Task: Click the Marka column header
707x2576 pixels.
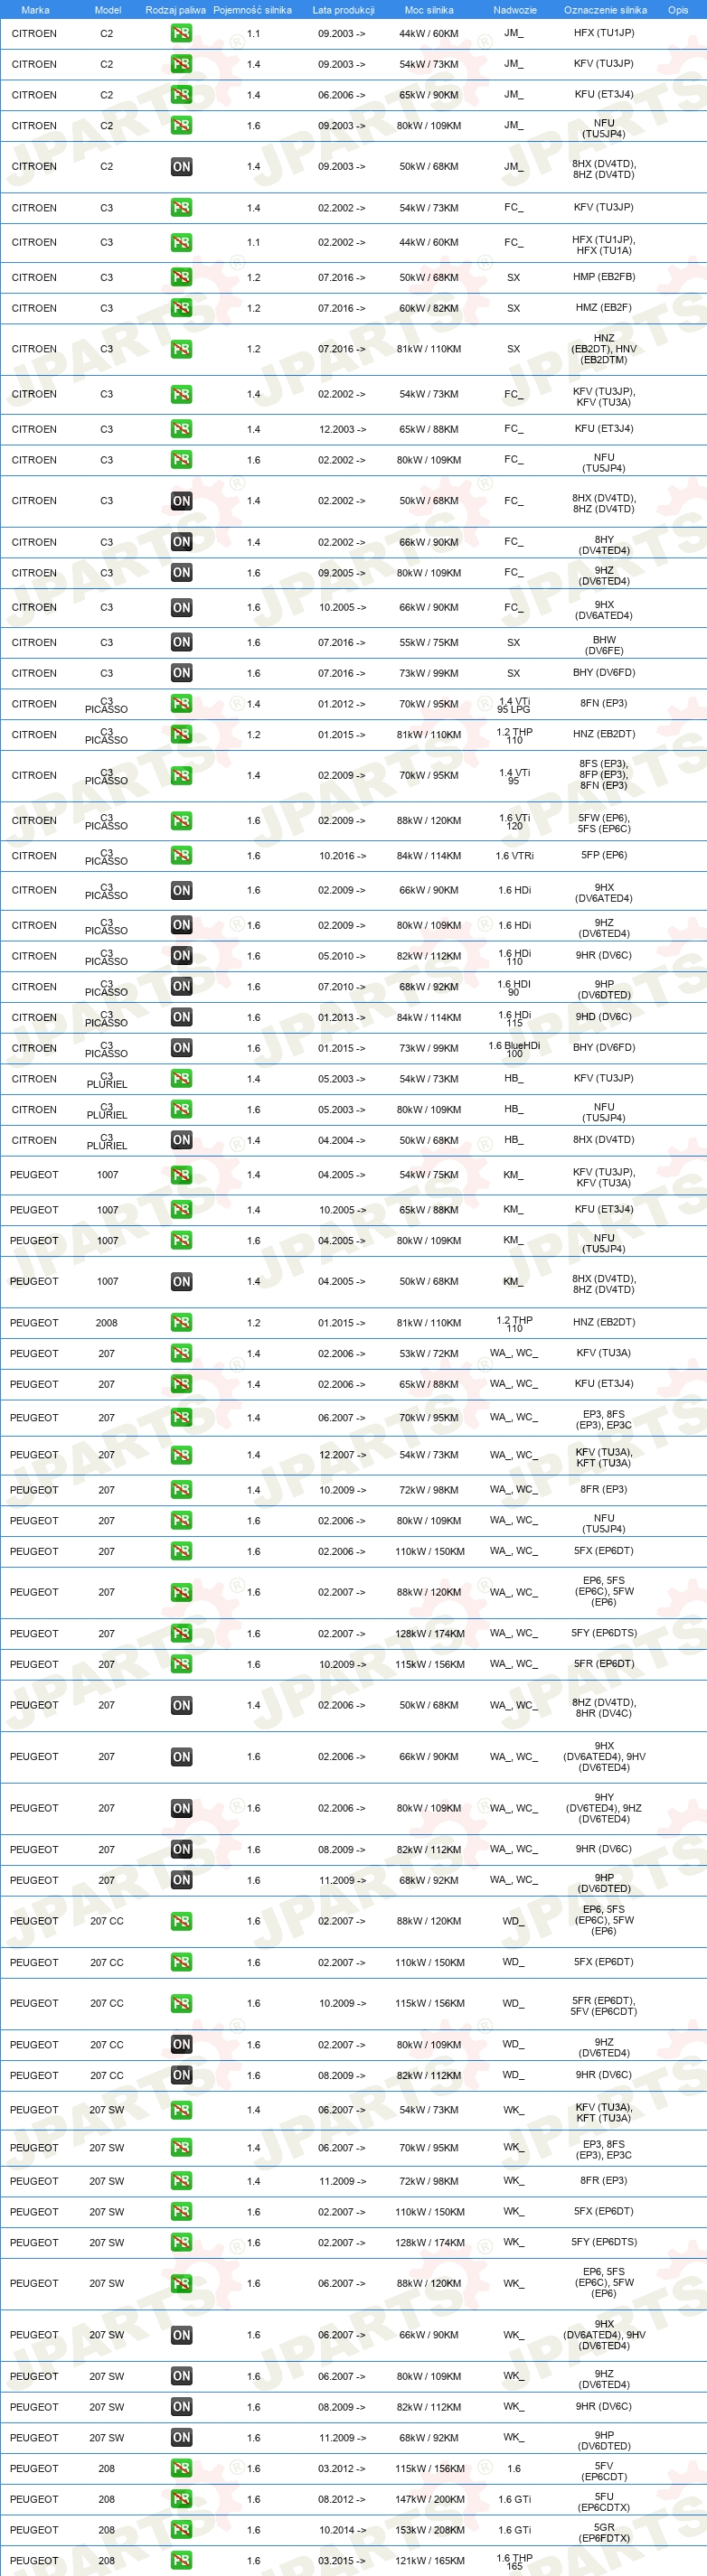Action: 35,10
